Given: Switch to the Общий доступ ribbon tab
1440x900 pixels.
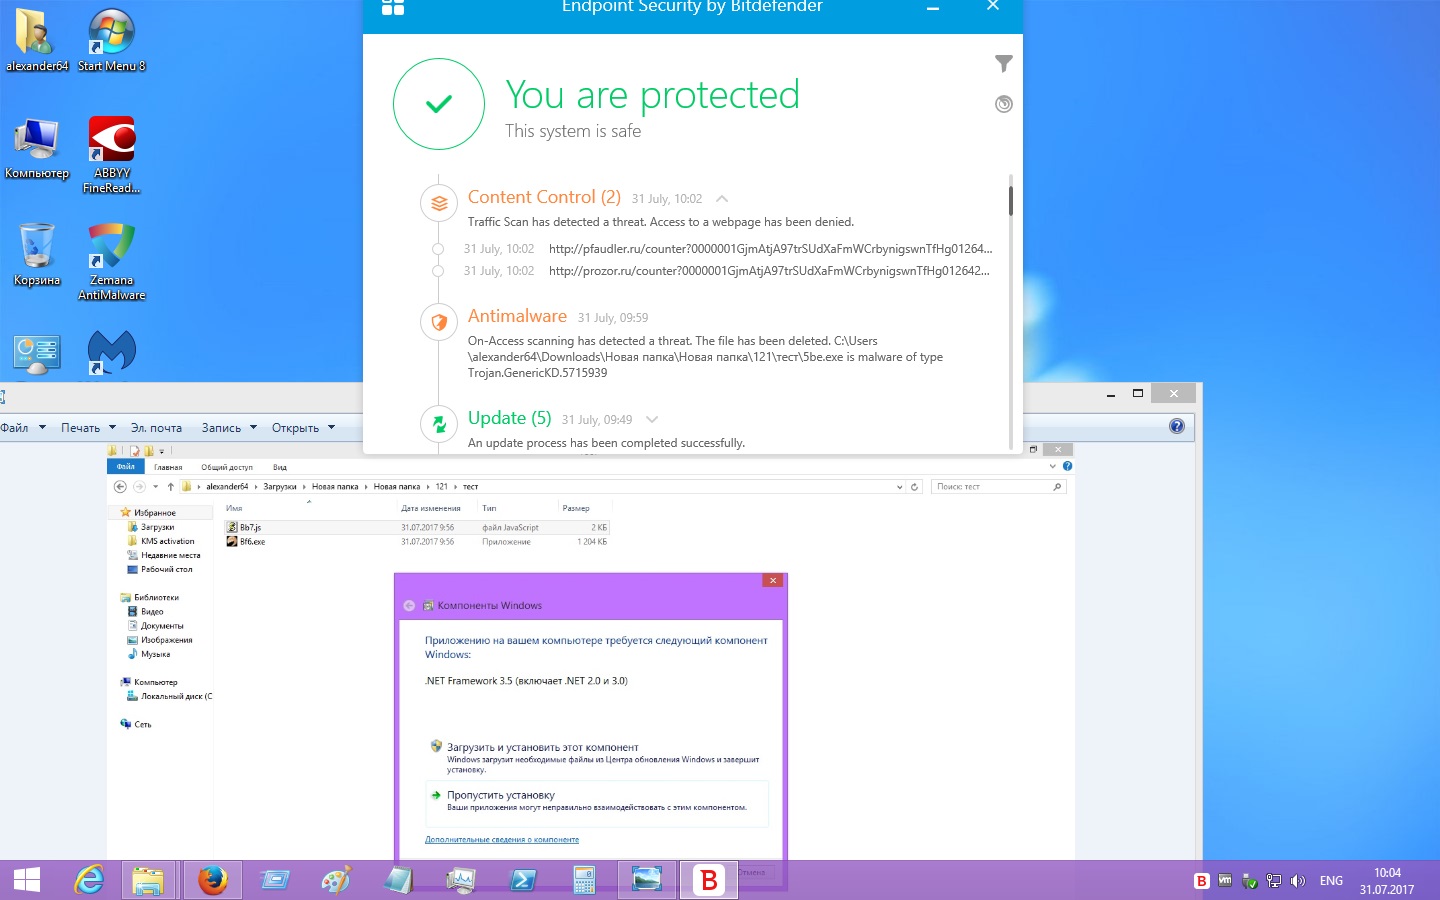Looking at the screenshot, I should pyautogui.click(x=227, y=467).
